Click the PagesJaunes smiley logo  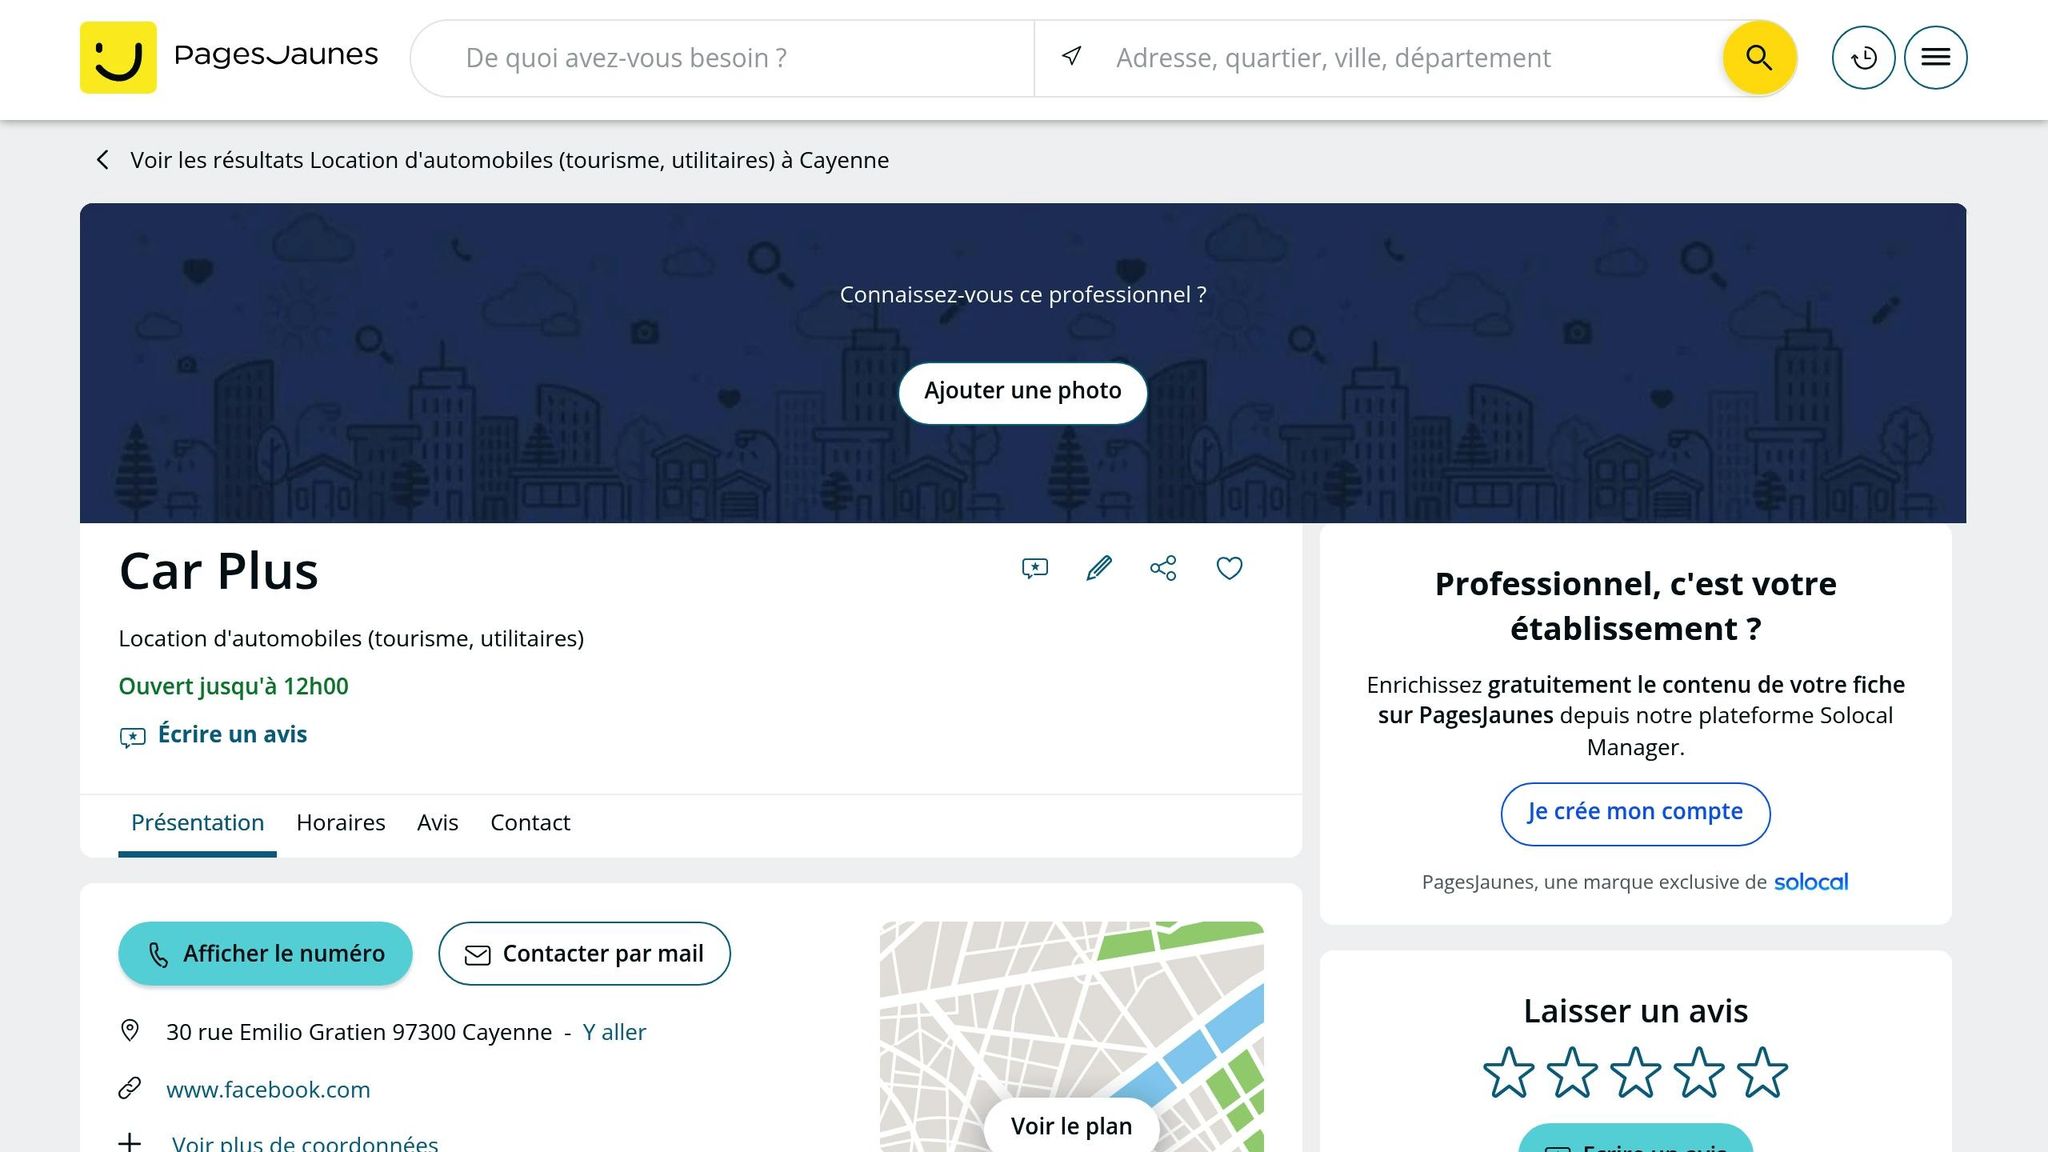(118, 58)
